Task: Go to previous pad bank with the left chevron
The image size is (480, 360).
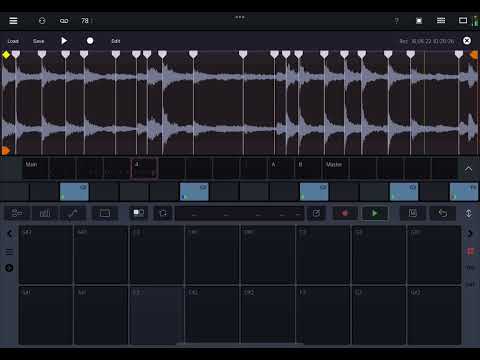Action: 9,234
